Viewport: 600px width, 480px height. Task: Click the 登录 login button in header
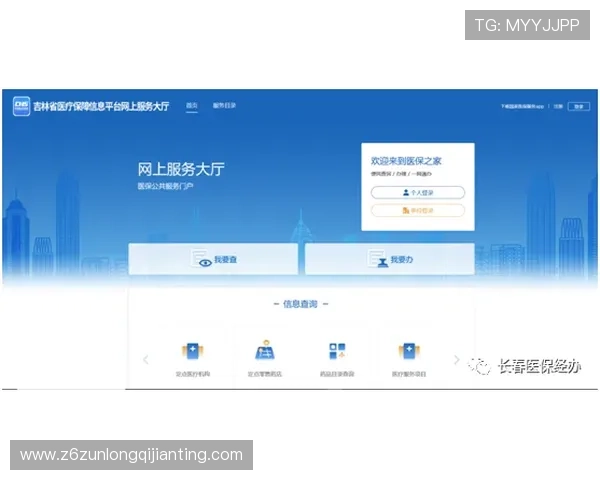click(x=579, y=106)
